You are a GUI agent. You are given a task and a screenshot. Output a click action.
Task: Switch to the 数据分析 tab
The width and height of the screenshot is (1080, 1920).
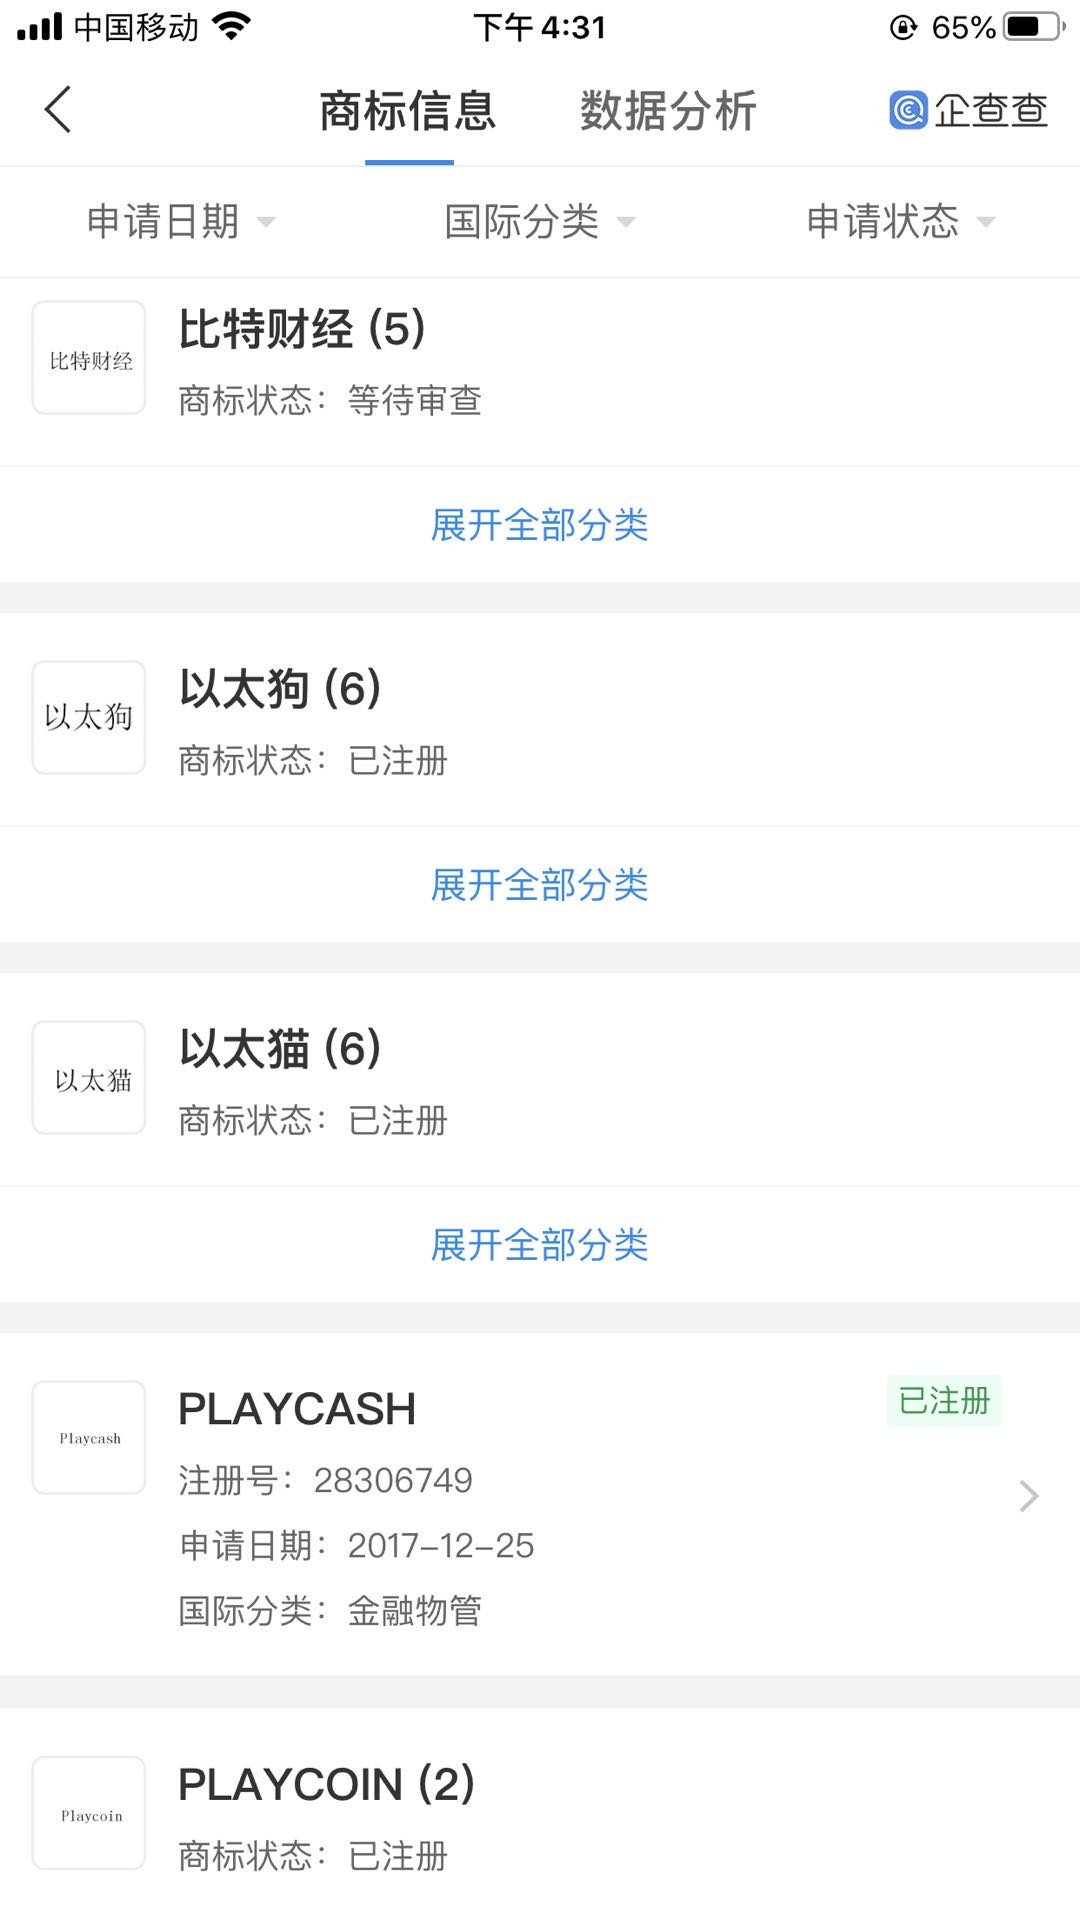point(668,111)
